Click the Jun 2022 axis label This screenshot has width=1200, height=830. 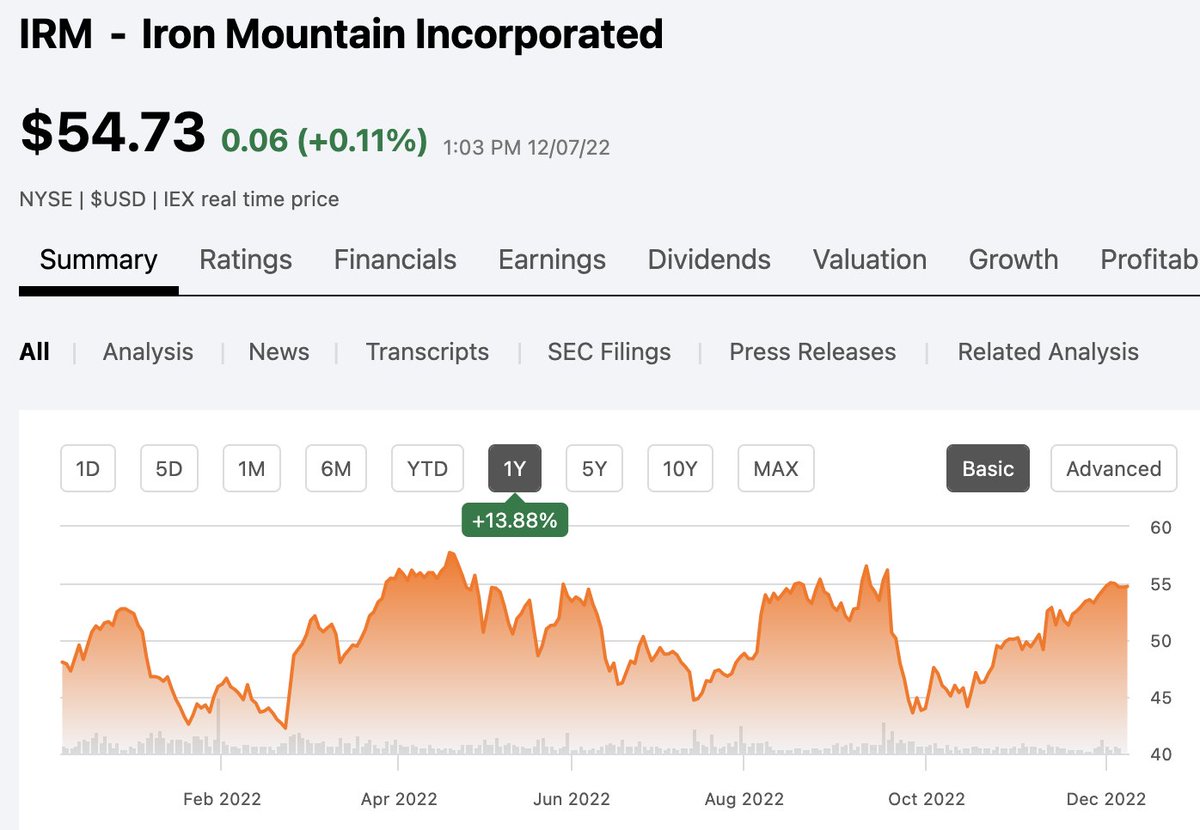[571, 798]
